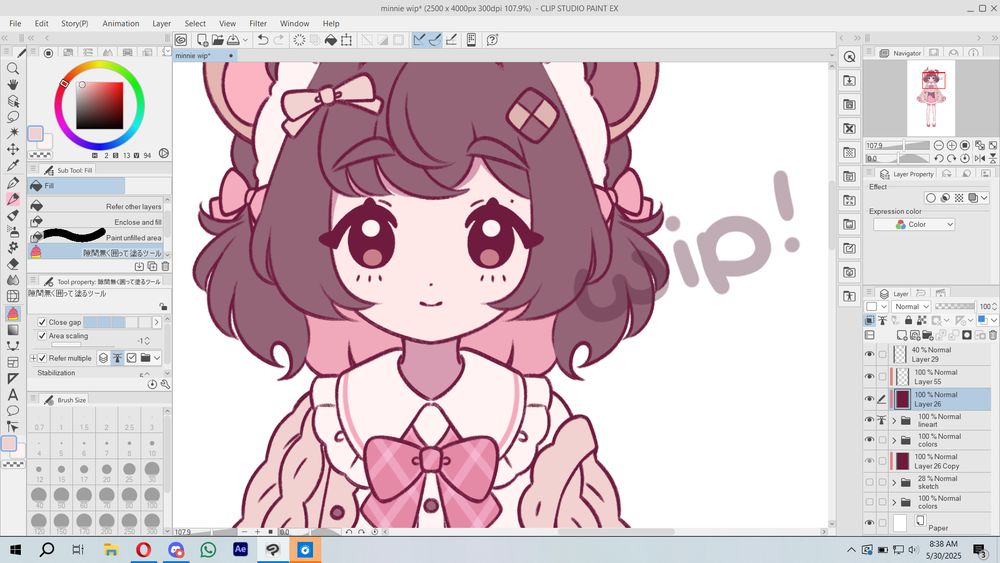Open the Window menu

tap(295, 23)
